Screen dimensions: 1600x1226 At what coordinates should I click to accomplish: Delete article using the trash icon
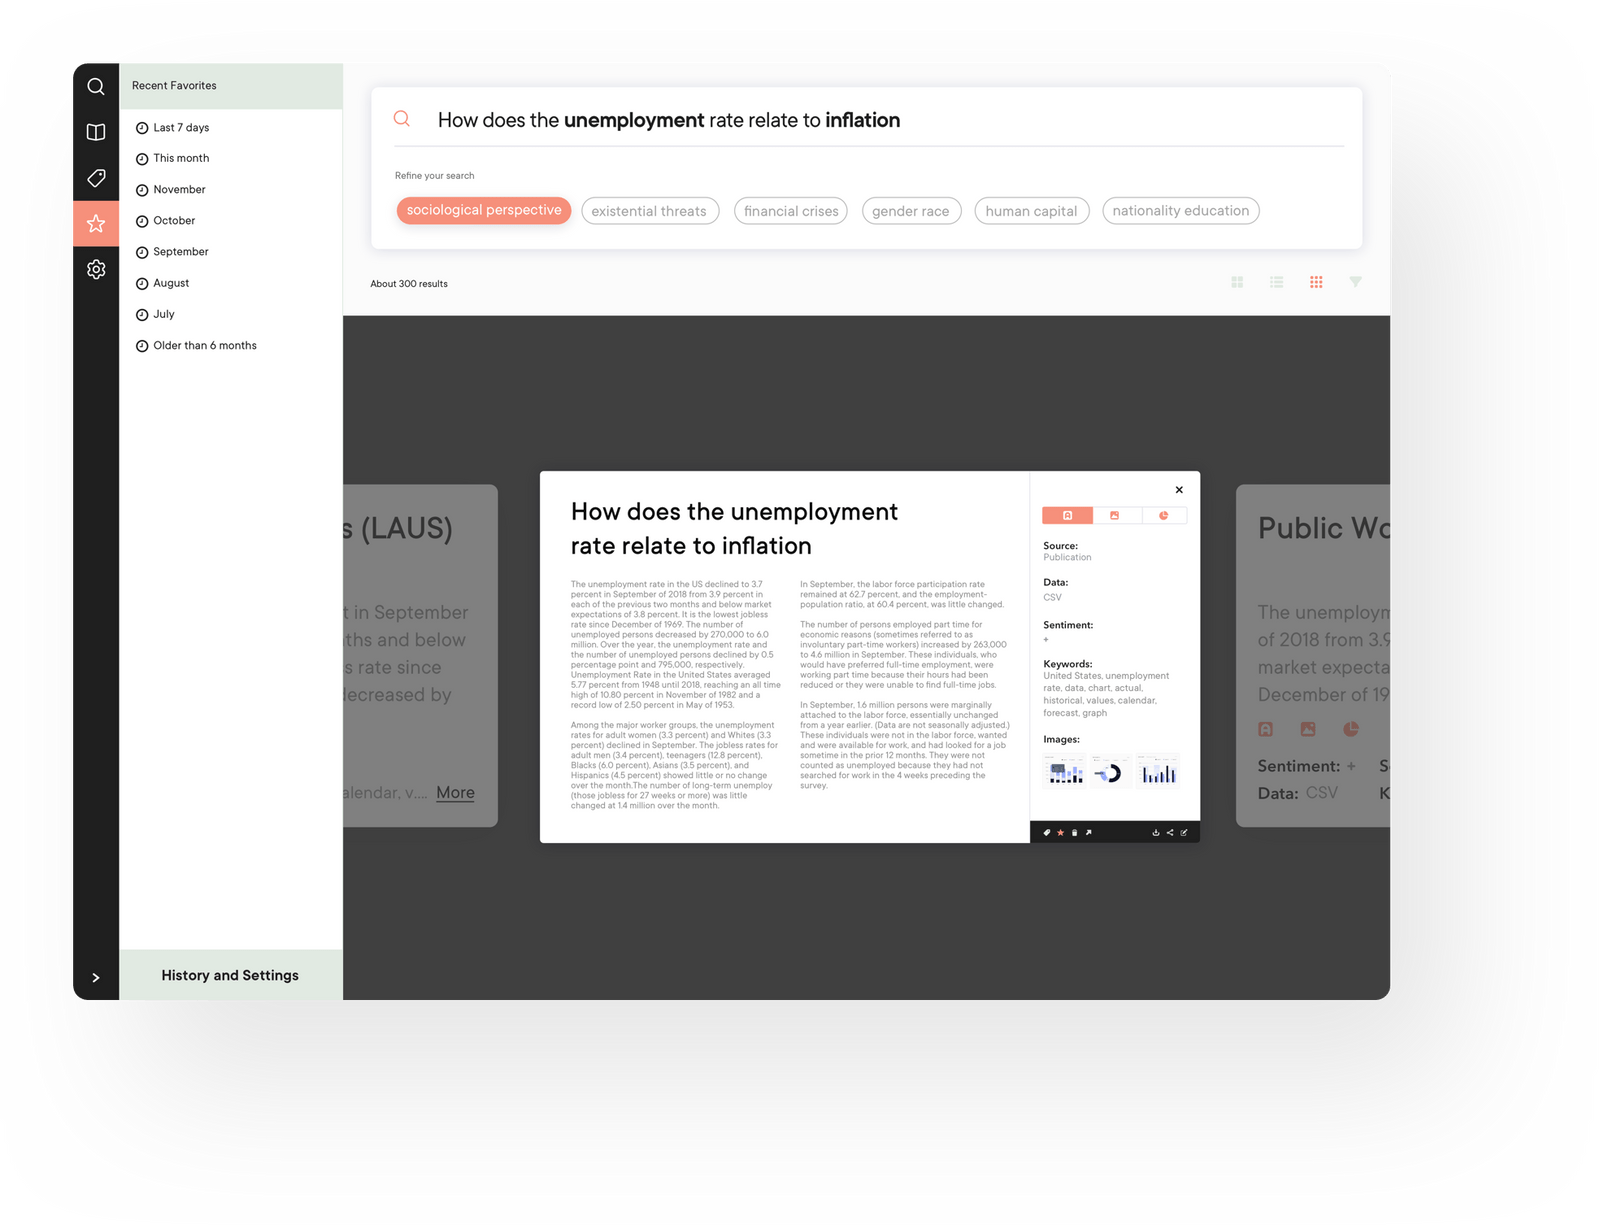(1075, 832)
